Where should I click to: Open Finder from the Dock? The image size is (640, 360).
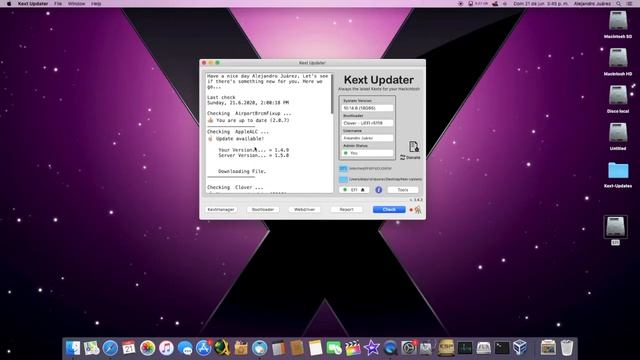pos(73,348)
